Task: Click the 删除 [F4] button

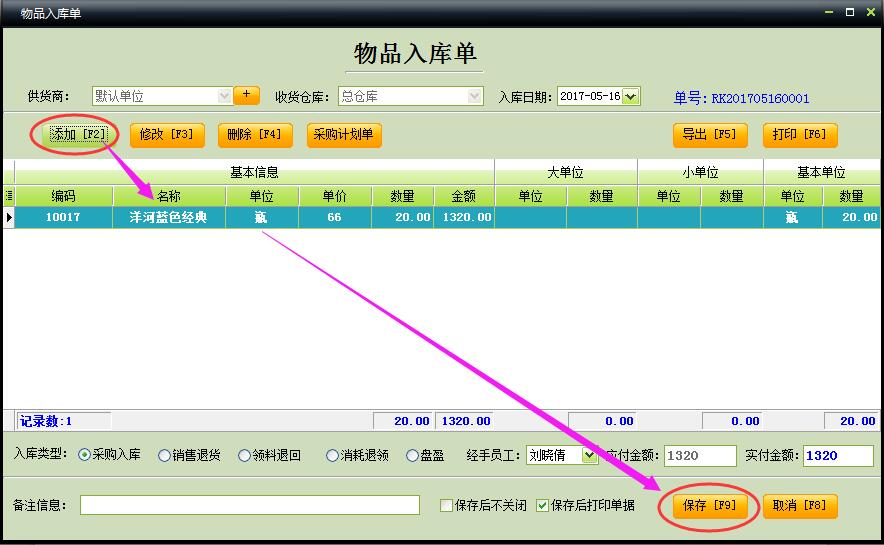Action: 255,135
